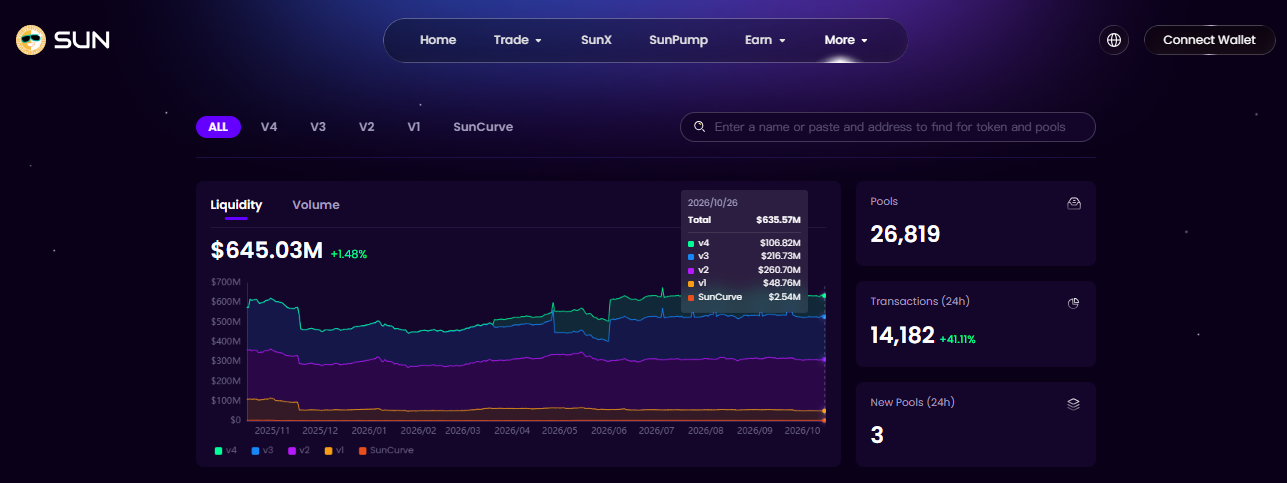The height and width of the screenshot is (483, 1287).
Task: Select the ALL filter pill
Action: tap(218, 127)
